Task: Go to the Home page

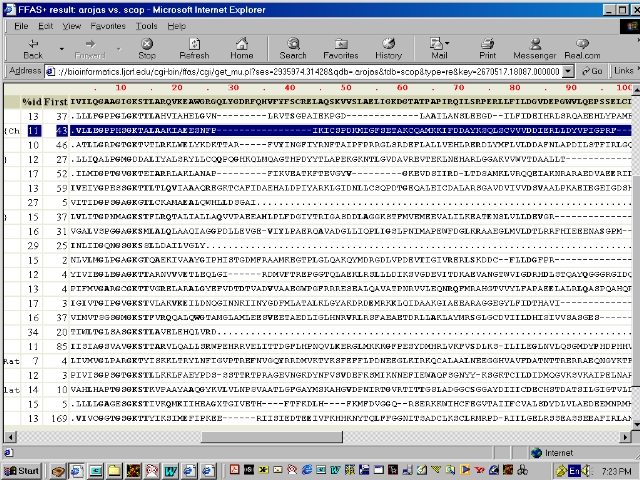Action: click(x=242, y=48)
